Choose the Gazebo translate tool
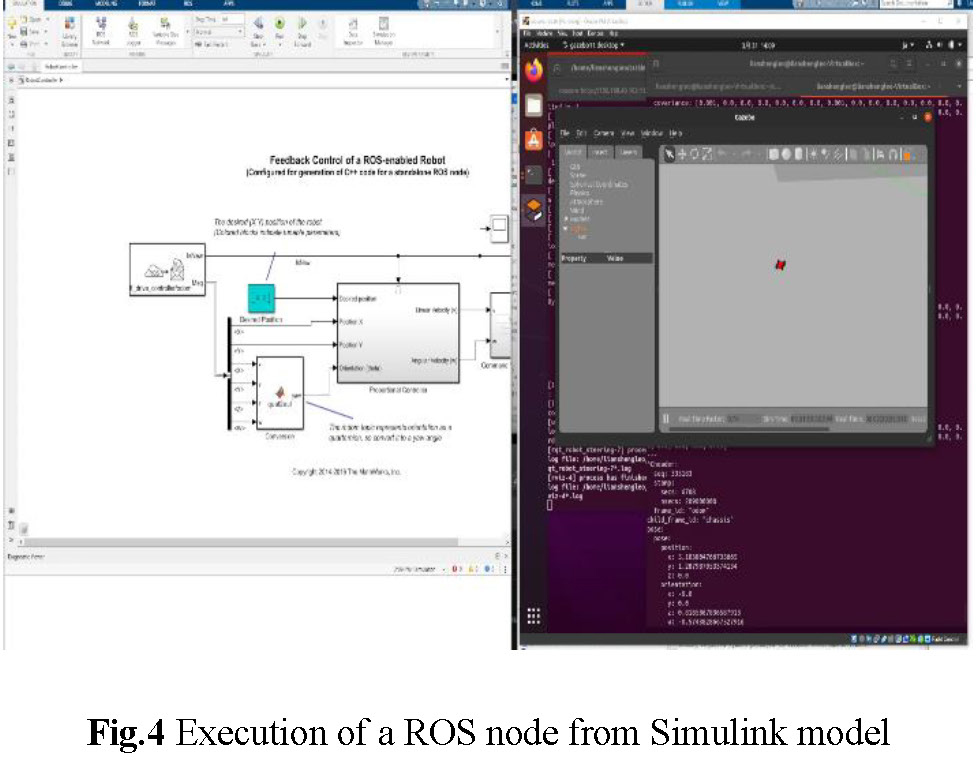The width and height of the screenshot is (976, 760). point(682,154)
